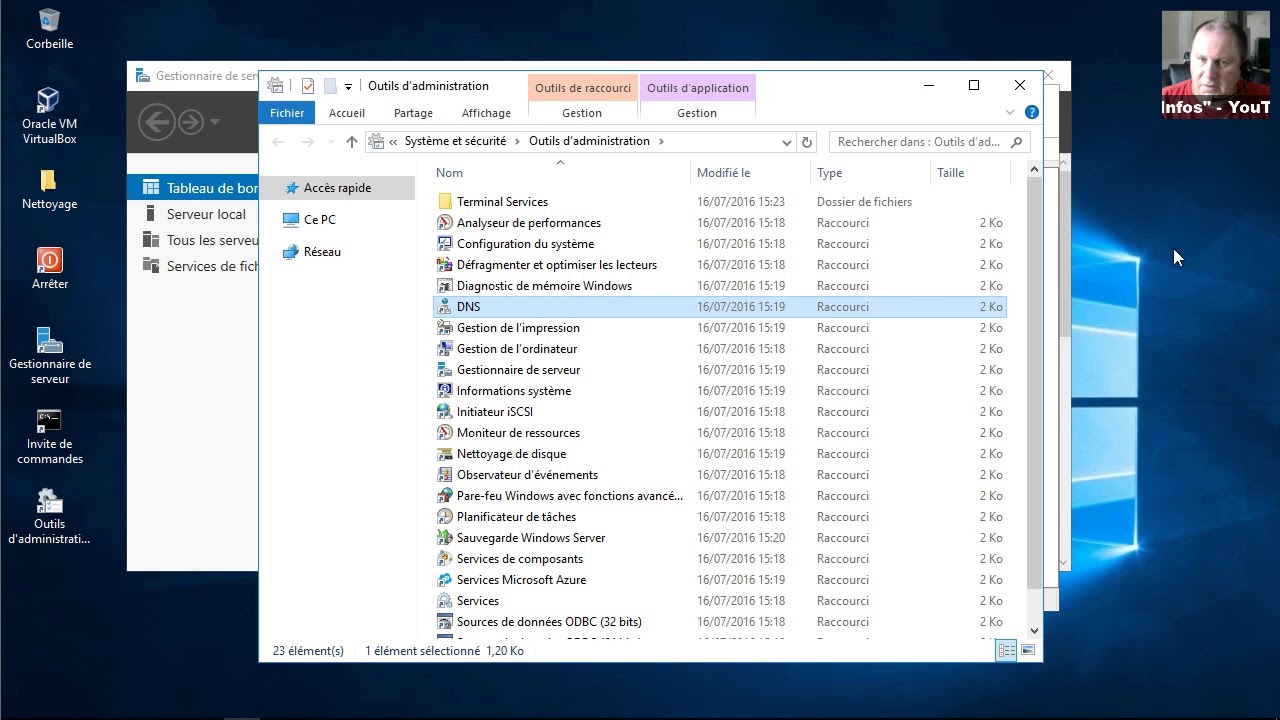
Task: Click the Moniteur de ressources icon
Action: point(445,433)
